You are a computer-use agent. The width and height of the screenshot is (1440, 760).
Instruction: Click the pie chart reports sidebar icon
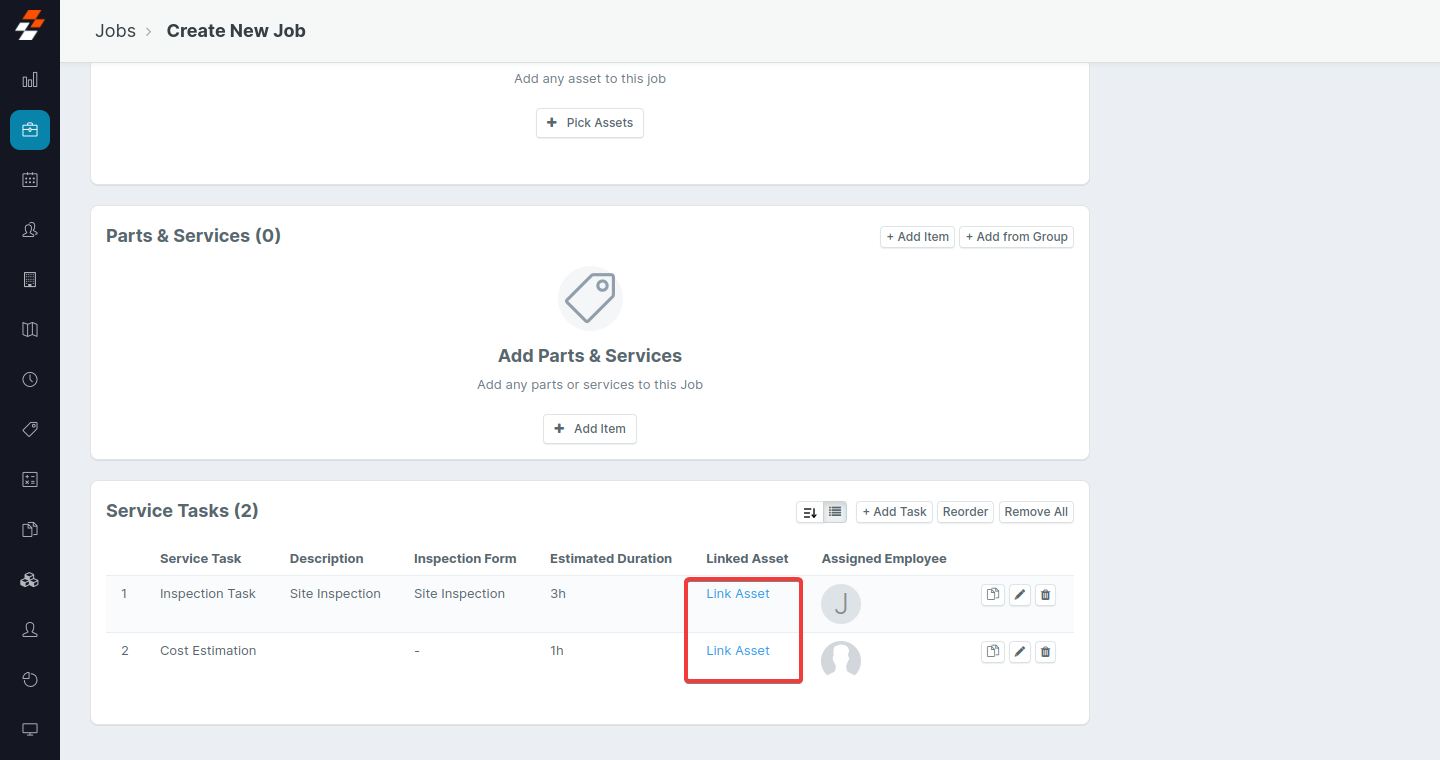pyautogui.click(x=30, y=680)
